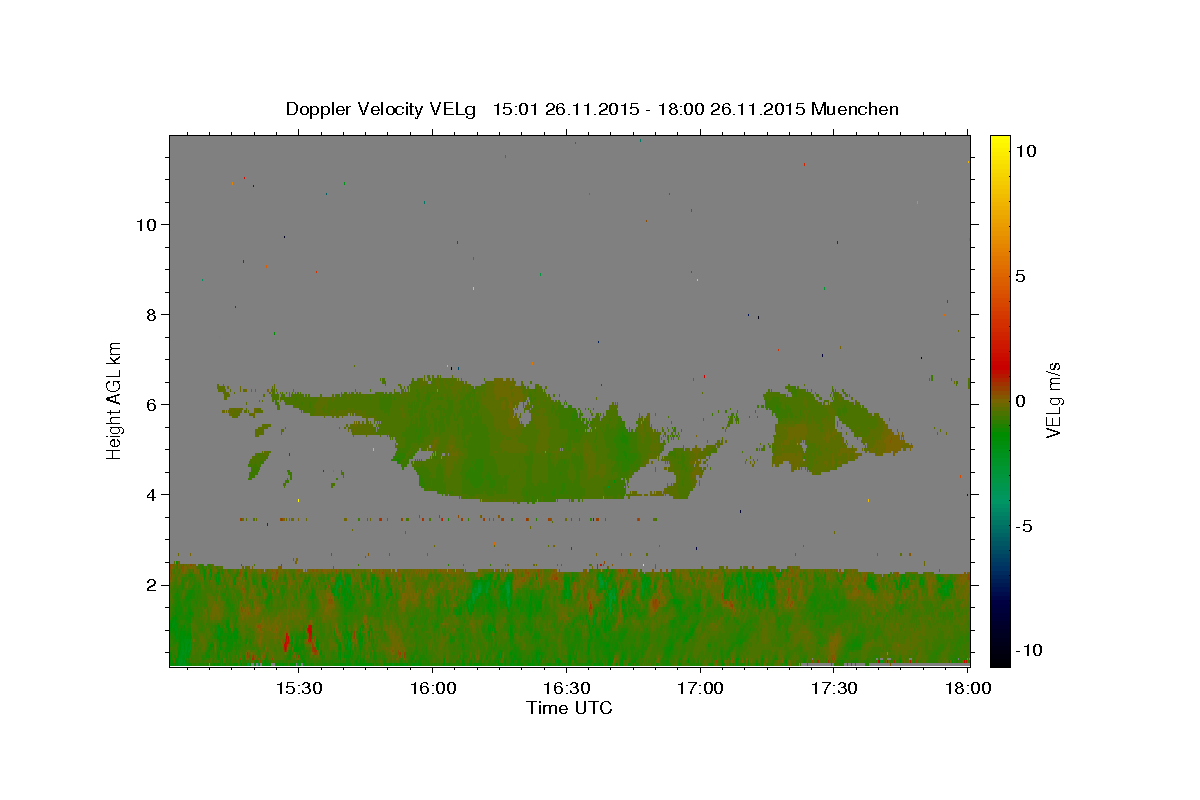Click the black bottom of the colorbar
This screenshot has width=1200, height=800.
pyautogui.click(x=999, y=655)
